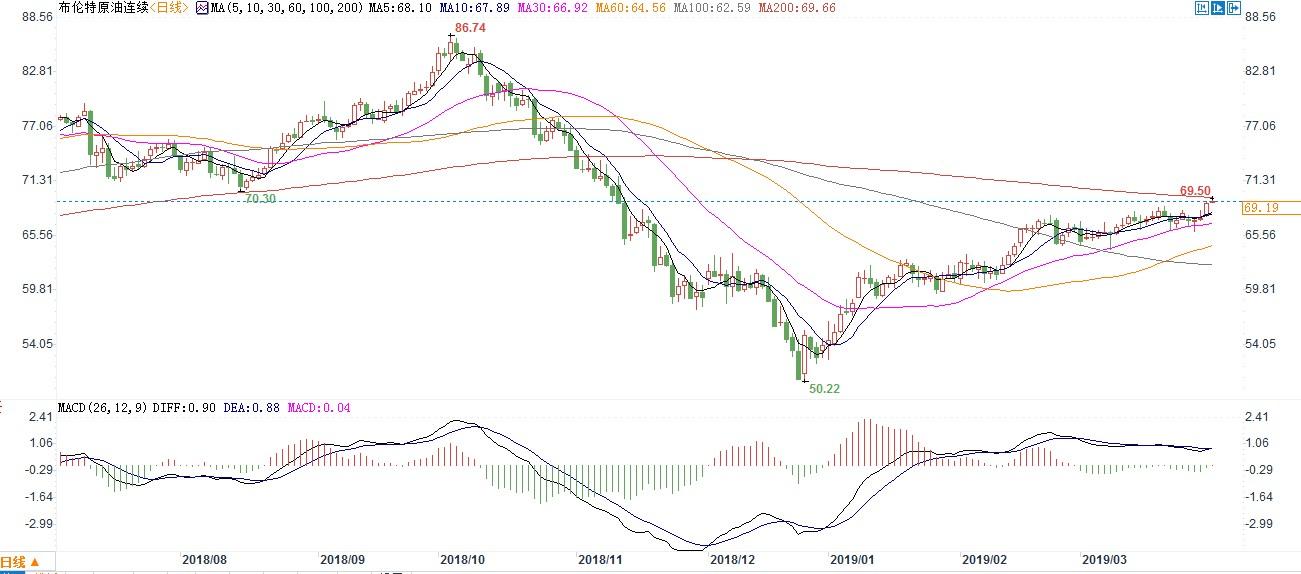The height and width of the screenshot is (574, 1301).
Task: Click the 86.74 high price marker
Action: click(470, 29)
